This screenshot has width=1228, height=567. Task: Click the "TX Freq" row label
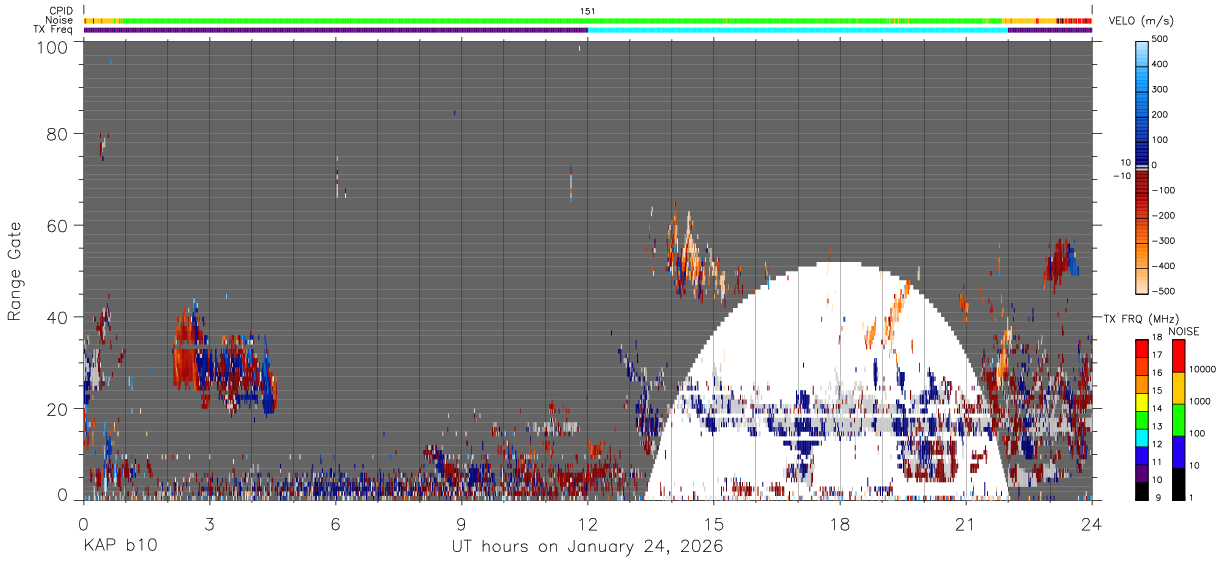[x=54, y=29]
